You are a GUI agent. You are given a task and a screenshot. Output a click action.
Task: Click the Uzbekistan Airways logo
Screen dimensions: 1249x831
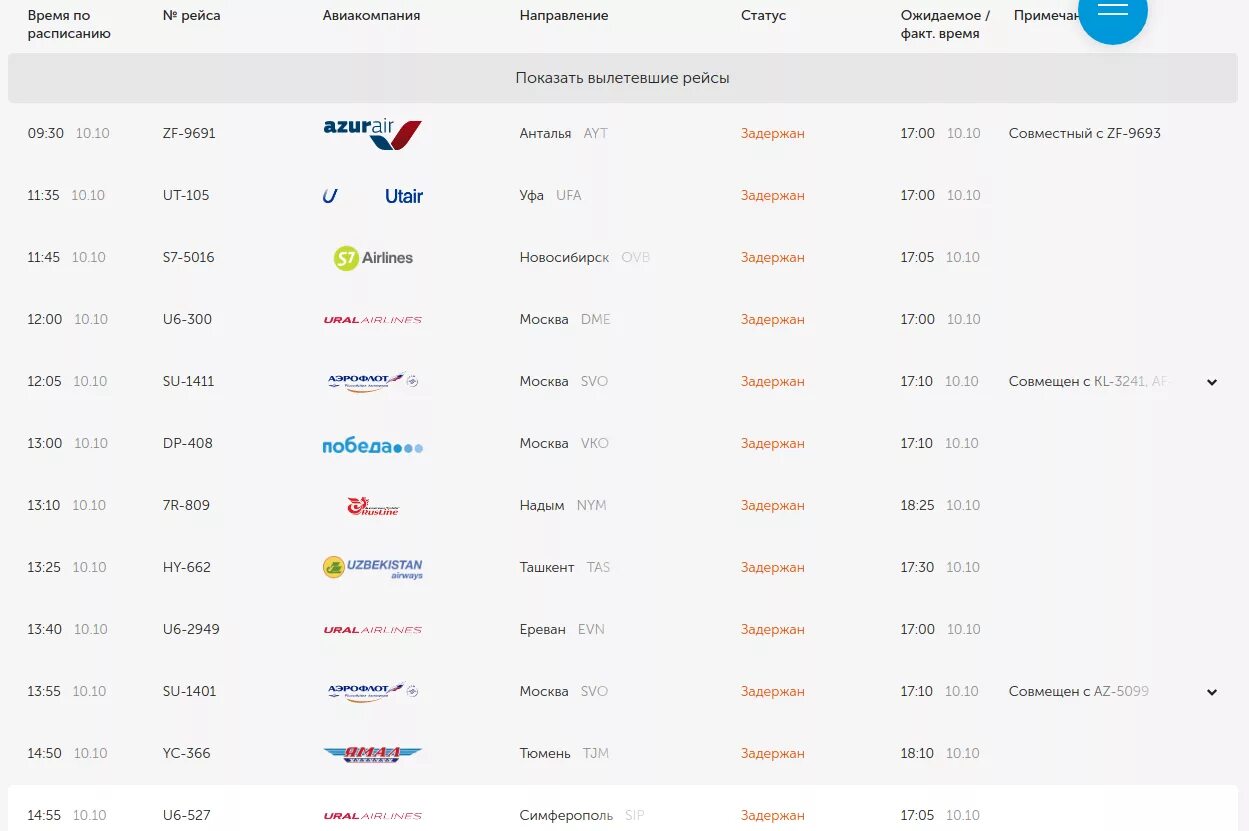[x=373, y=568]
